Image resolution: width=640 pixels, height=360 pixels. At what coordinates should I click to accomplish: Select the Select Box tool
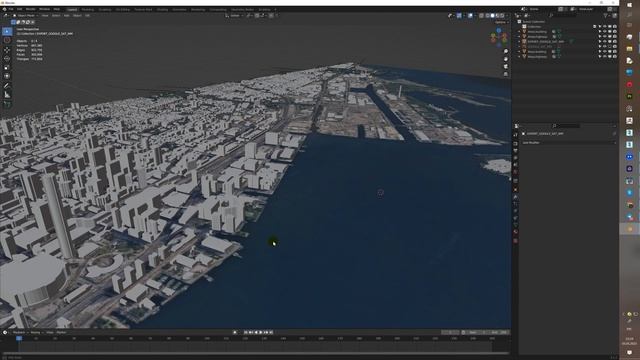tap(7, 31)
